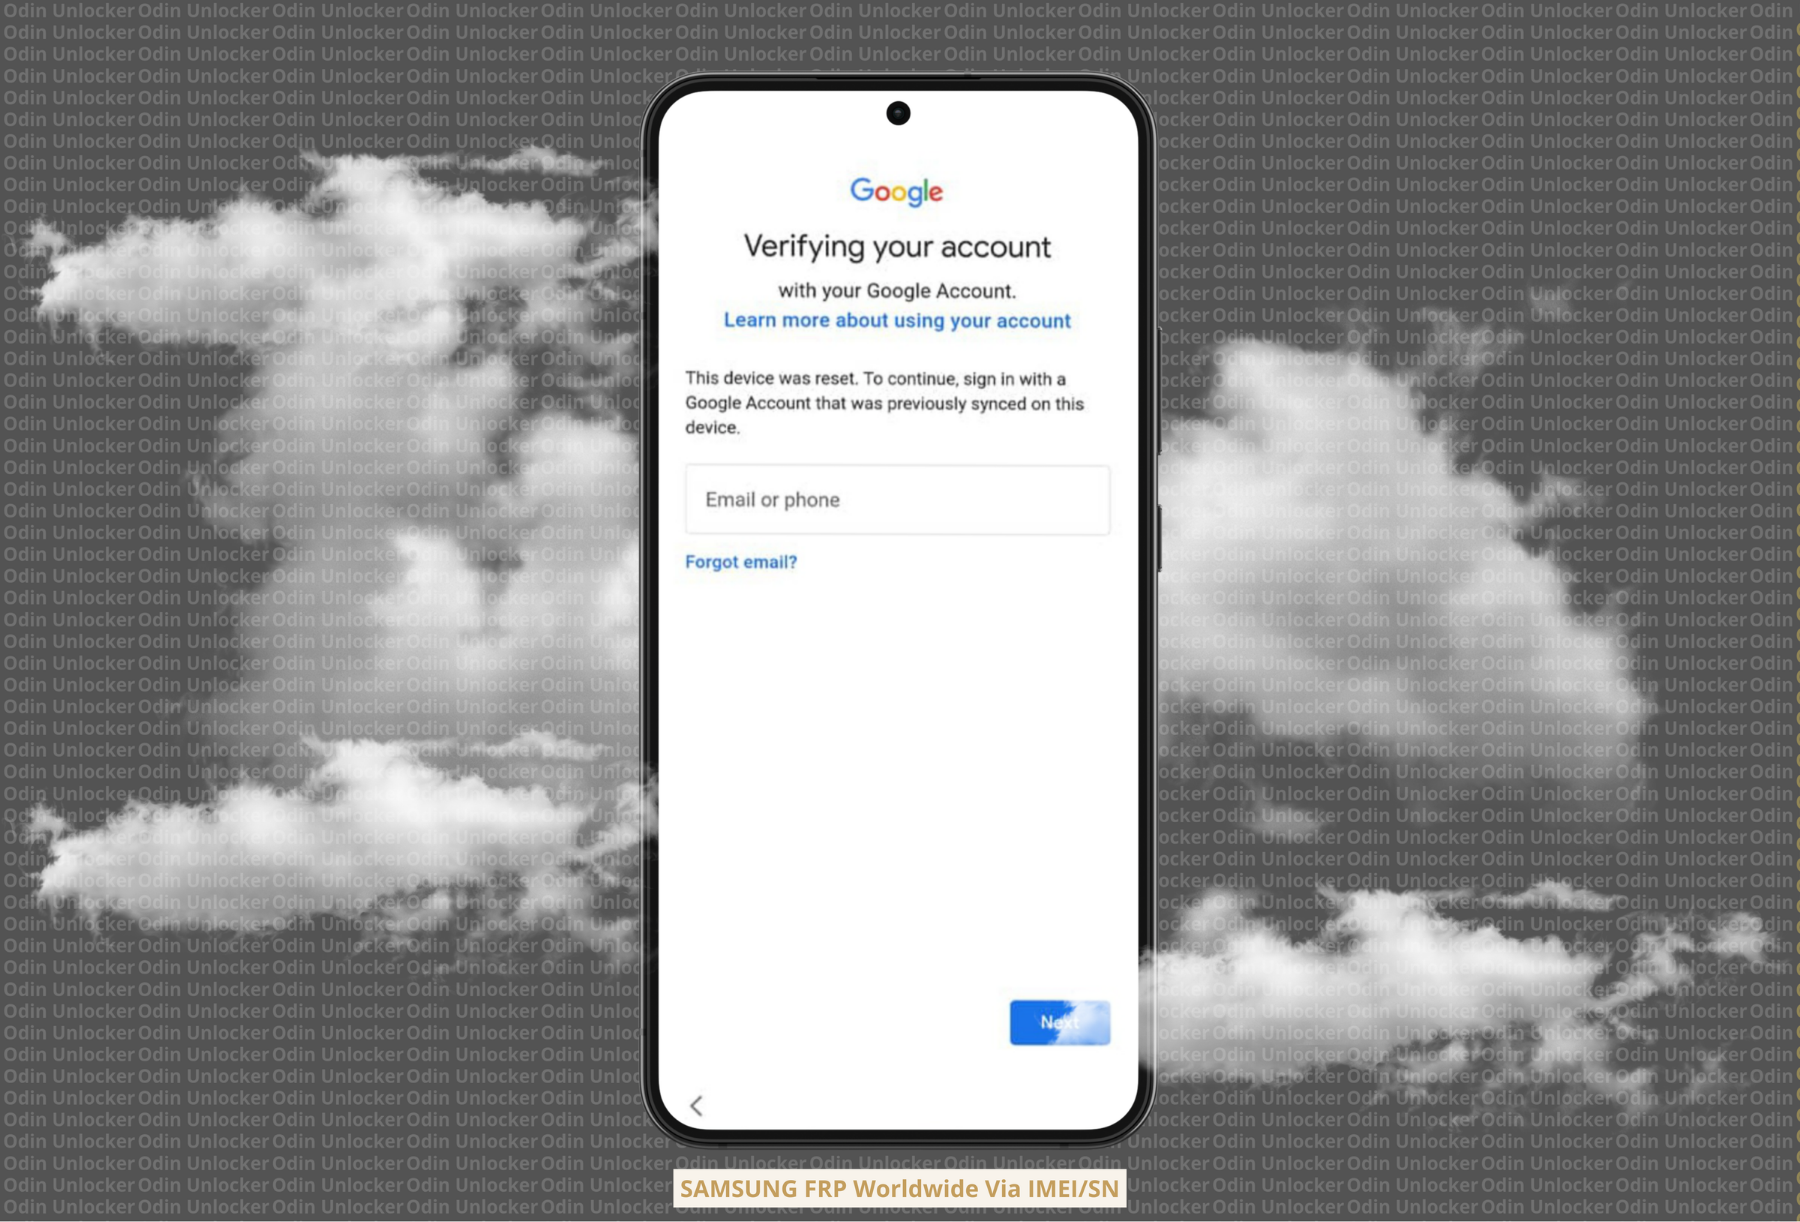Click the SAMSUNG FRP Worldwide Via IMEI/SN banner
Viewport: 1800px width, 1222px height.
click(900, 1188)
